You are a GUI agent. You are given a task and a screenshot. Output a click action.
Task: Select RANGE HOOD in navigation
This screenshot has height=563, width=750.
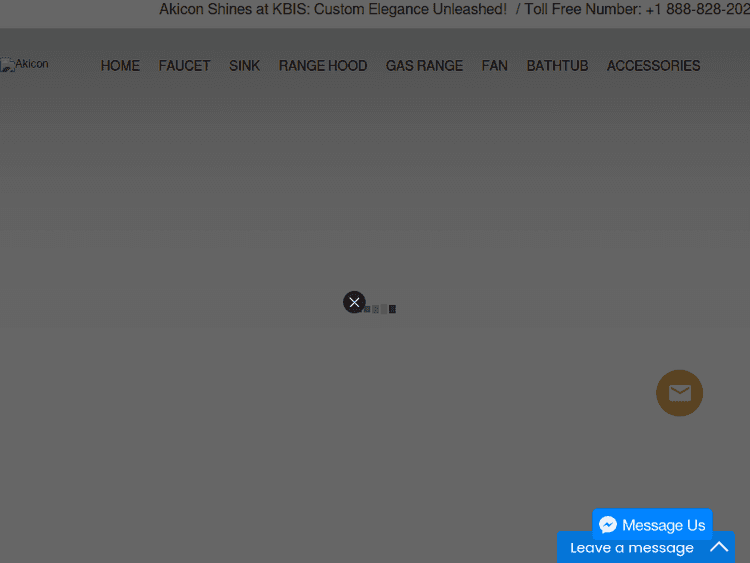(322, 66)
